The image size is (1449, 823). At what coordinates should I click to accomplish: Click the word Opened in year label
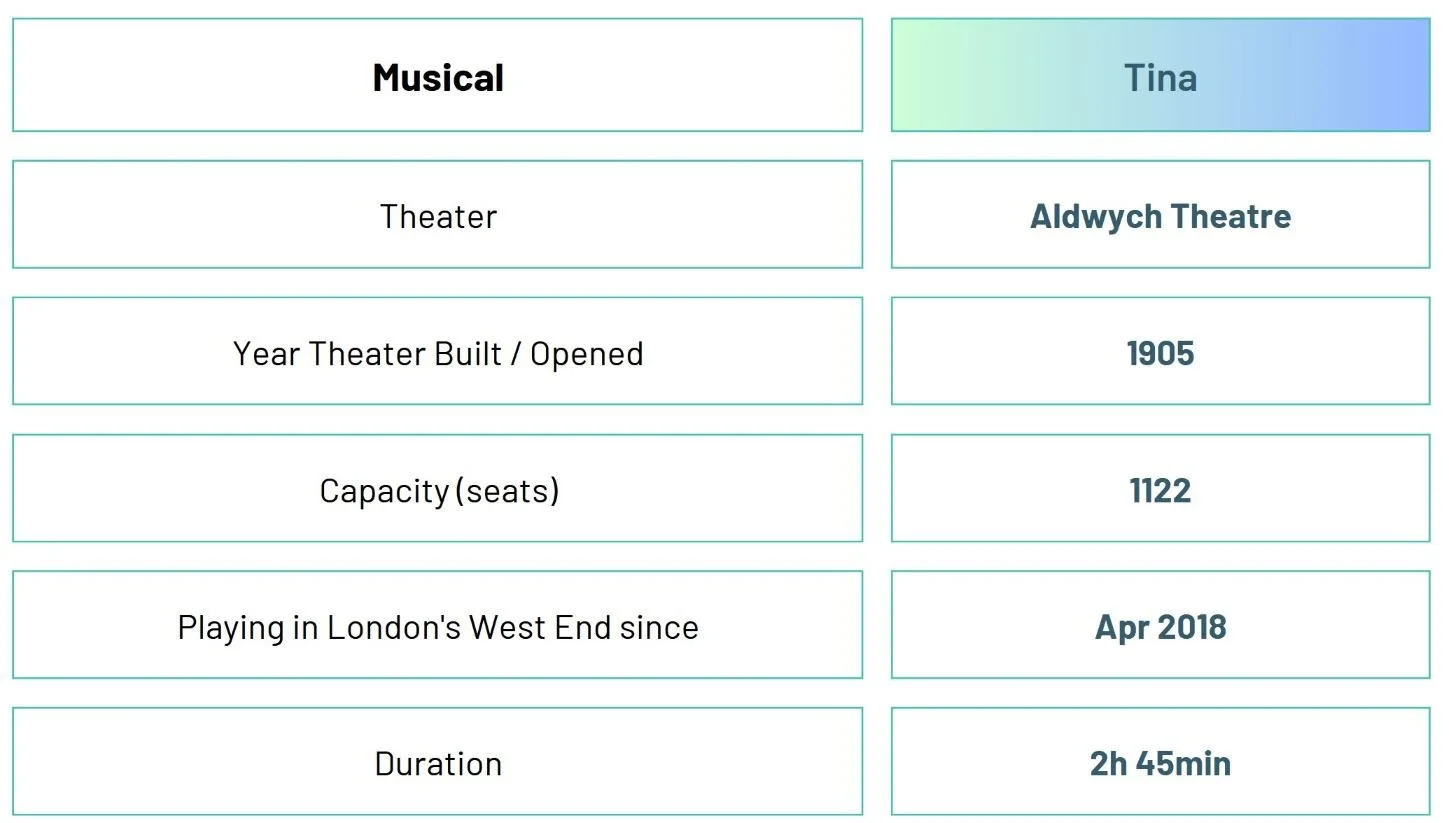pos(586,354)
